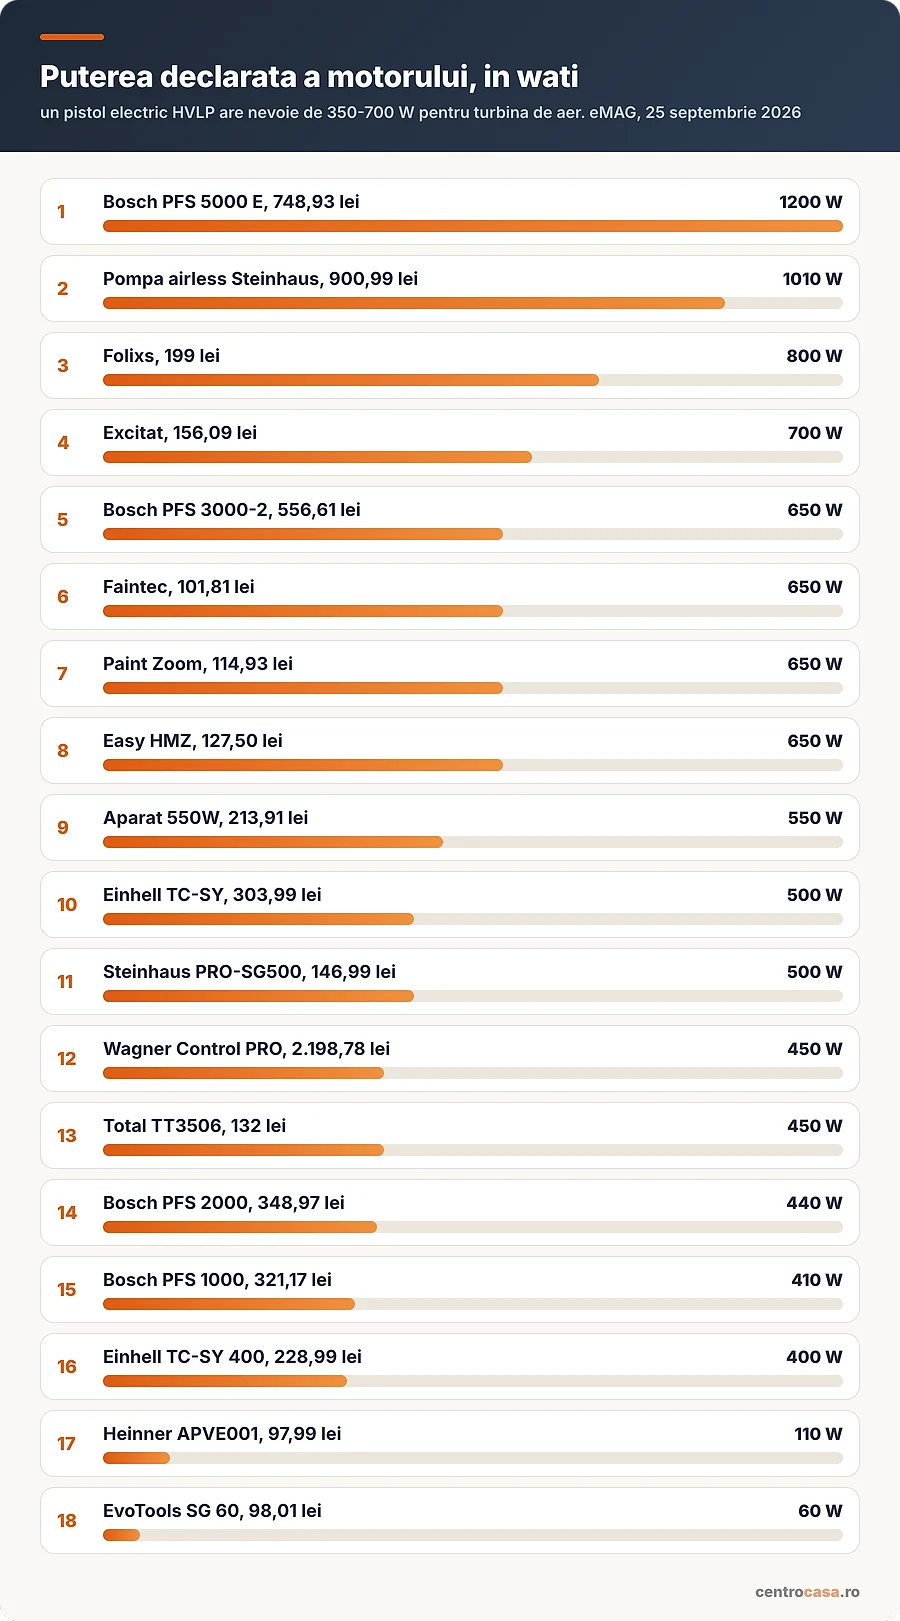Click the centrocasa.ro logo link

pos(807,1592)
